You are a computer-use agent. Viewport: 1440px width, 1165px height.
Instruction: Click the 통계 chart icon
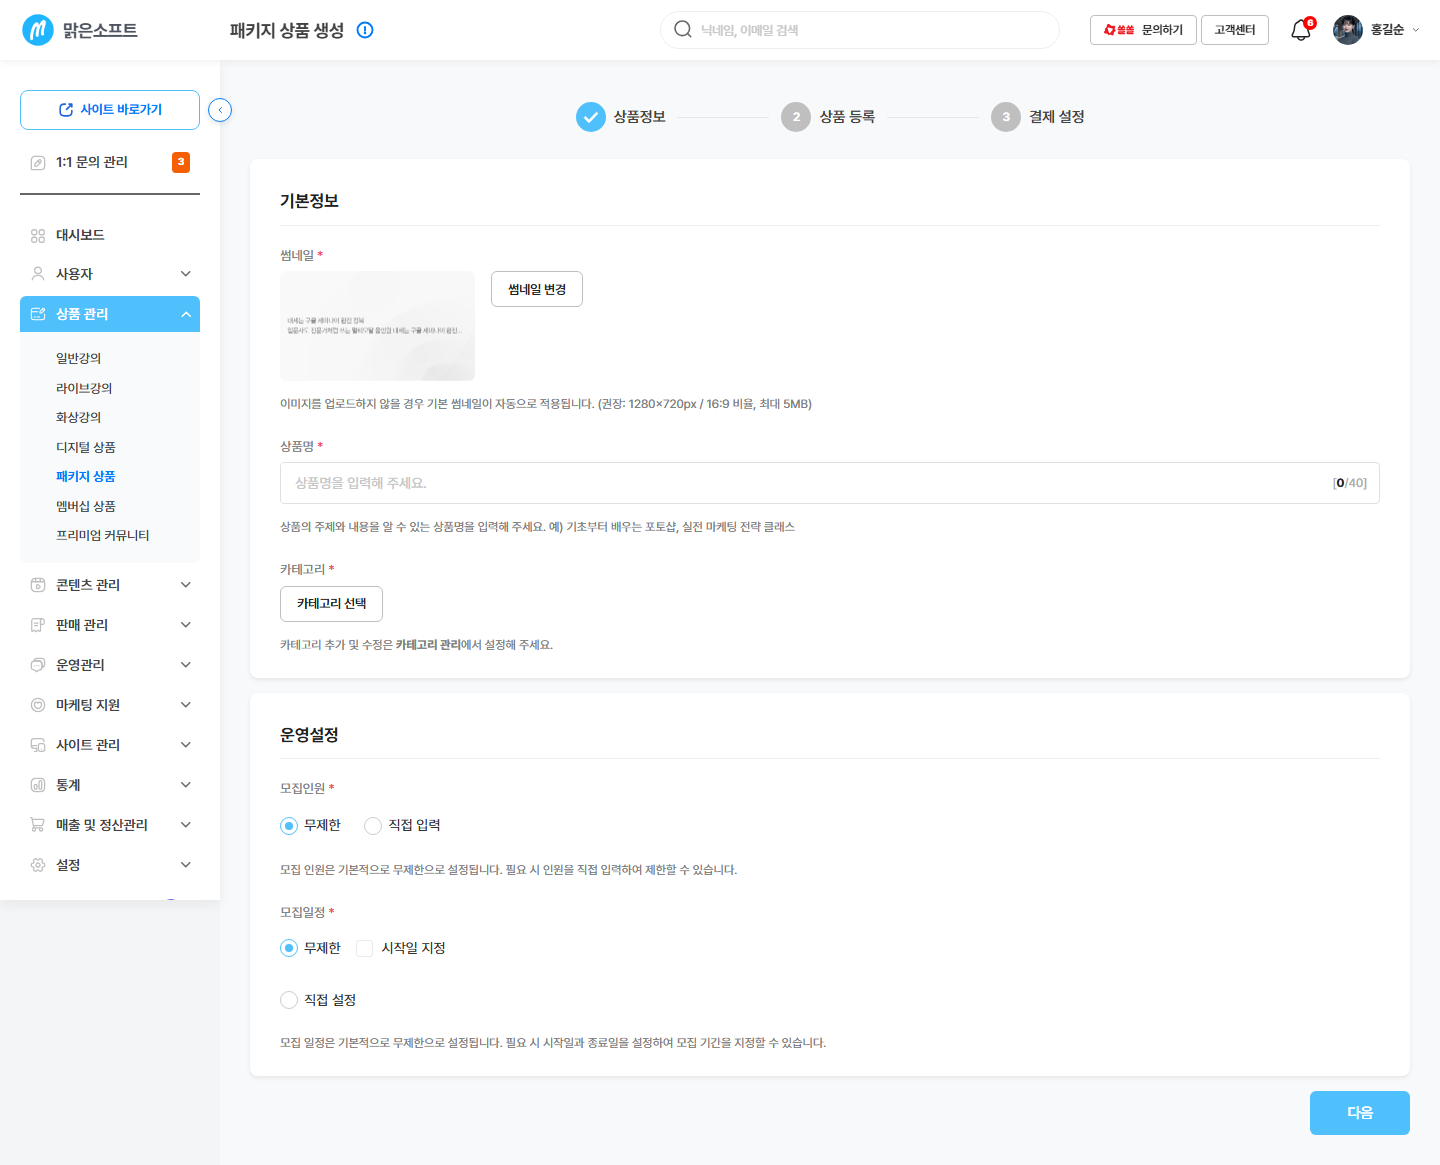(x=38, y=785)
